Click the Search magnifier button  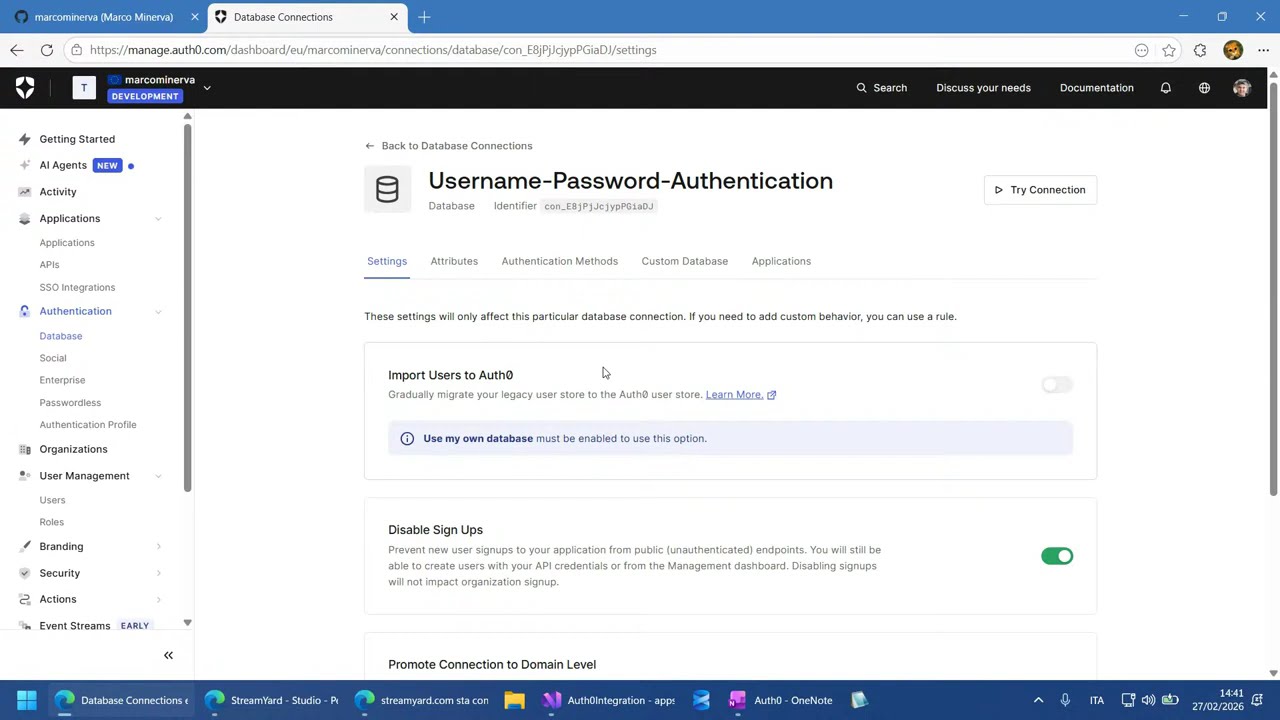tap(881, 88)
